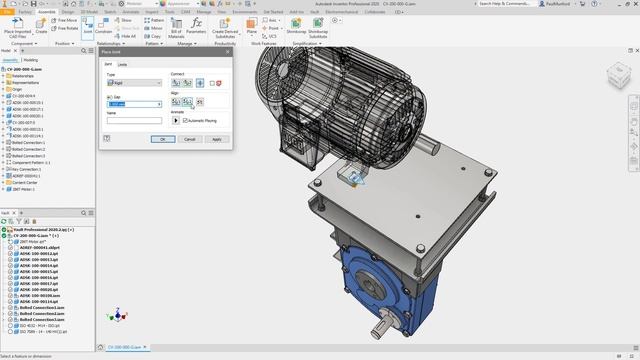
Task: Click the first Connect selection button in Place Joint
Action: 176,83
